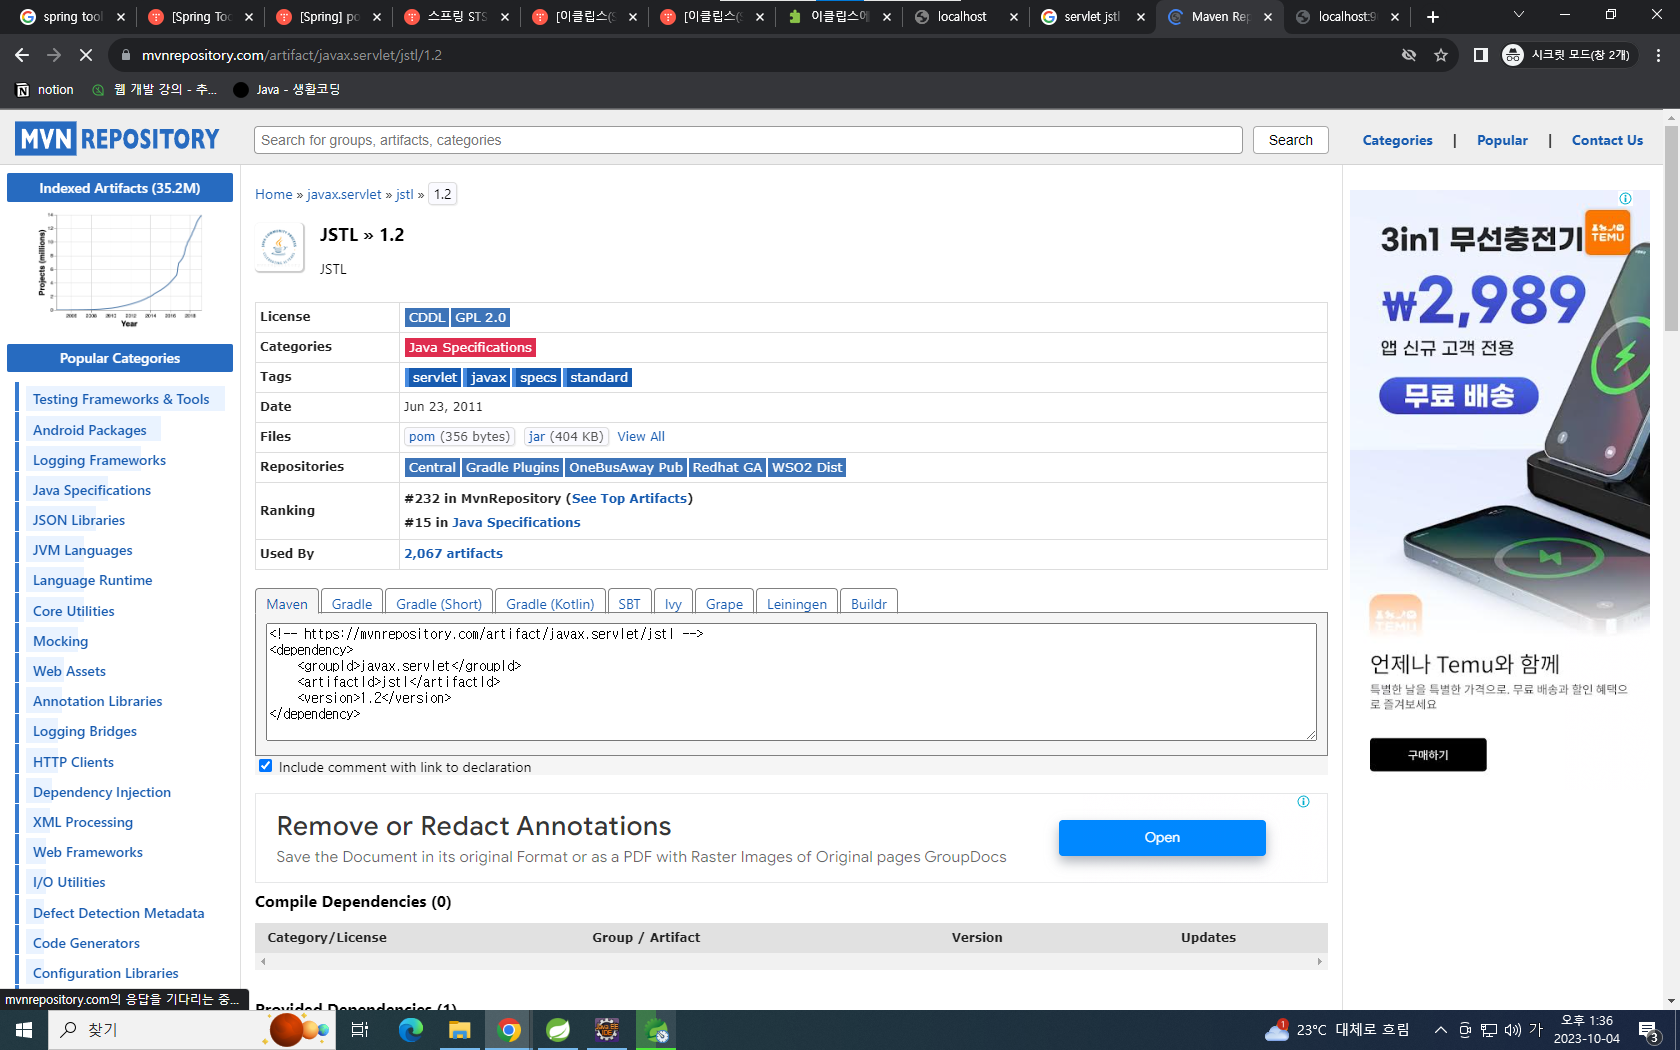Click the indexed artifacts growth chart

point(120,268)
